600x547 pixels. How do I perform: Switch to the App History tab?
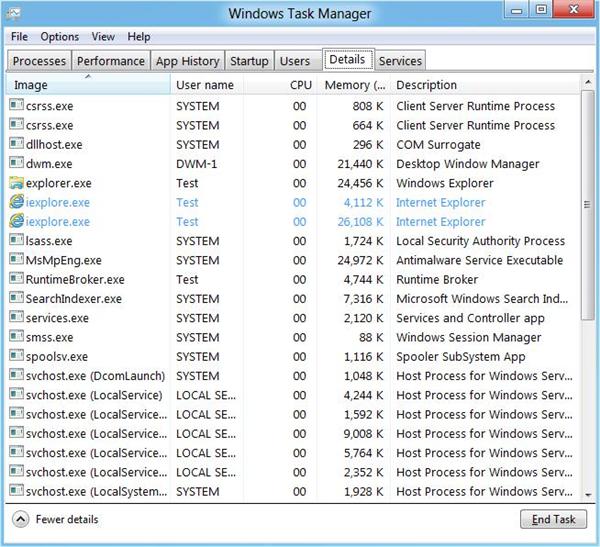coord(188,61)
